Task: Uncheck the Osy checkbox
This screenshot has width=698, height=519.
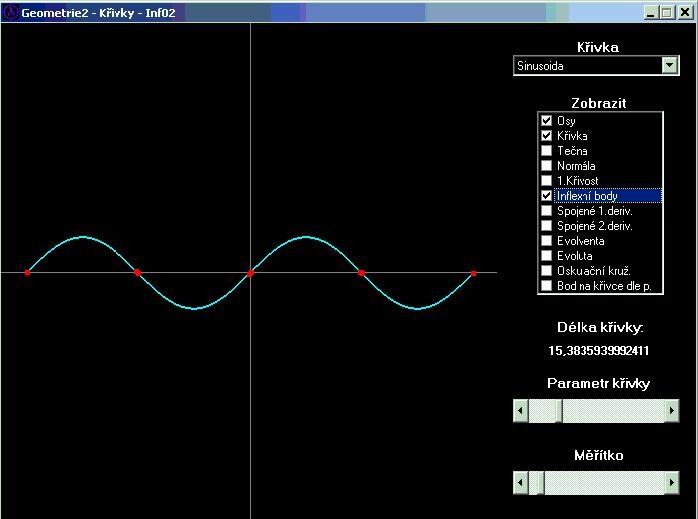Action: (546, 121)
